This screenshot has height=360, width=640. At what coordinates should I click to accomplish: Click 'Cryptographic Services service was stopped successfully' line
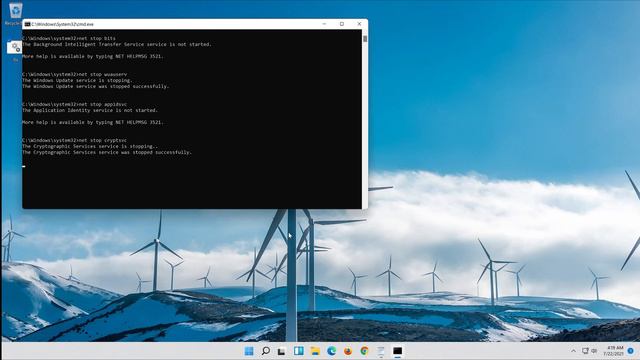[x=107, y=152]
